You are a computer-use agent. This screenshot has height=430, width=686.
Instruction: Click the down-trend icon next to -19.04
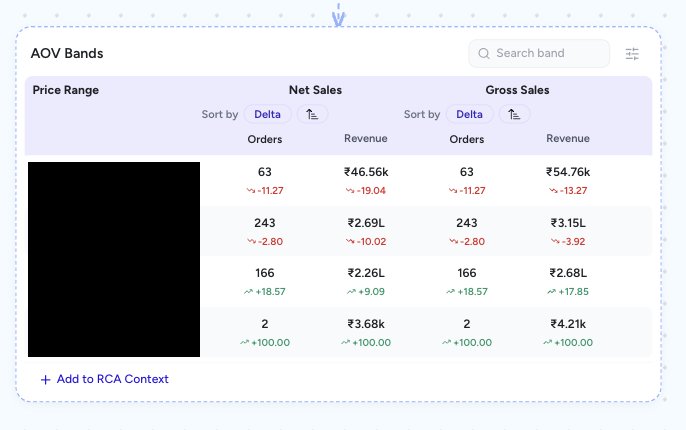(x=350, y=191)
